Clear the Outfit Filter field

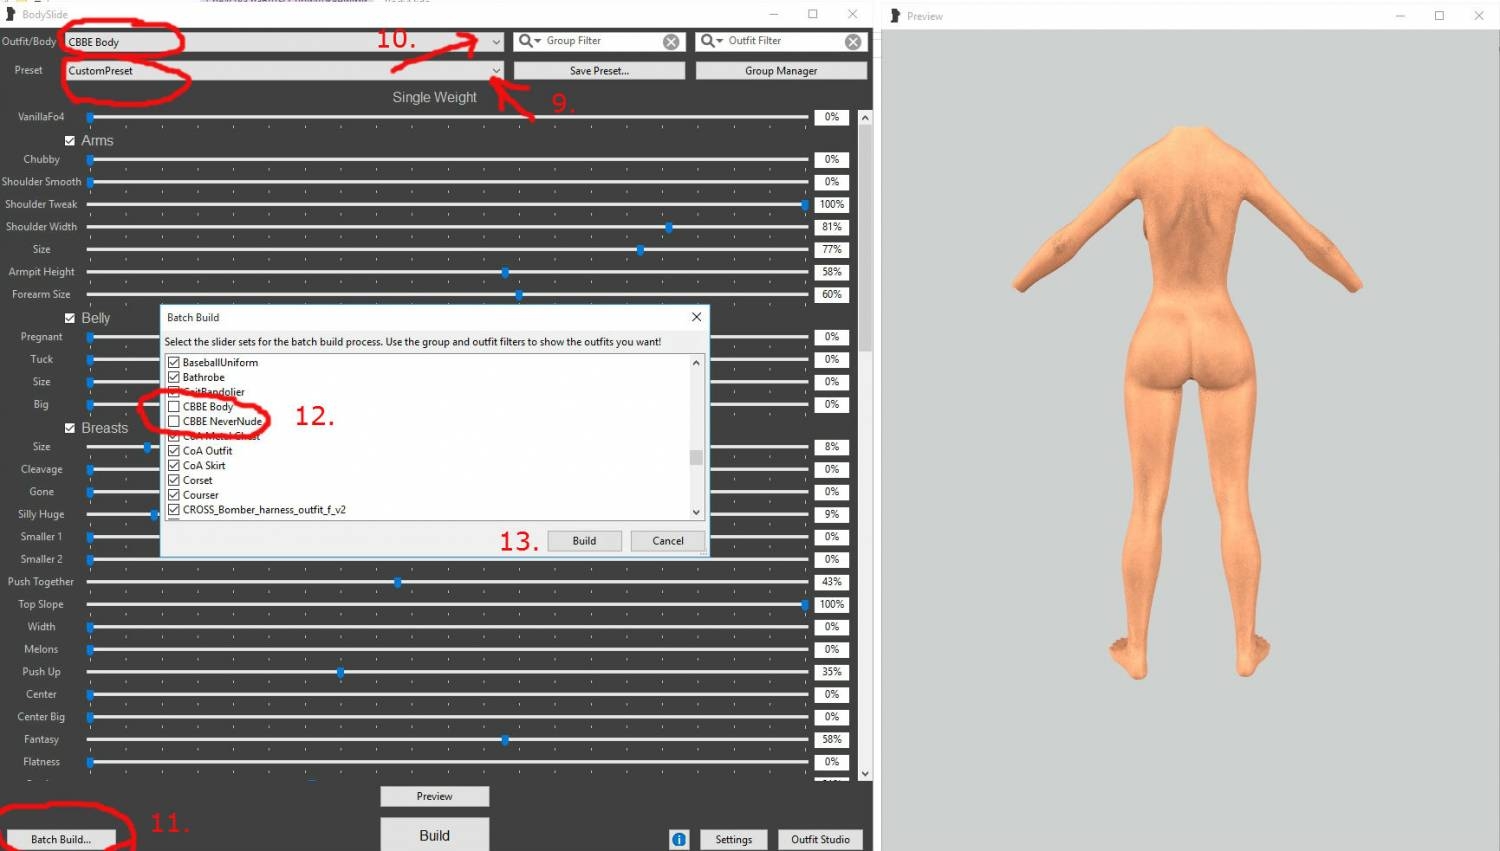pyautogui.click(x=853, y=42)
